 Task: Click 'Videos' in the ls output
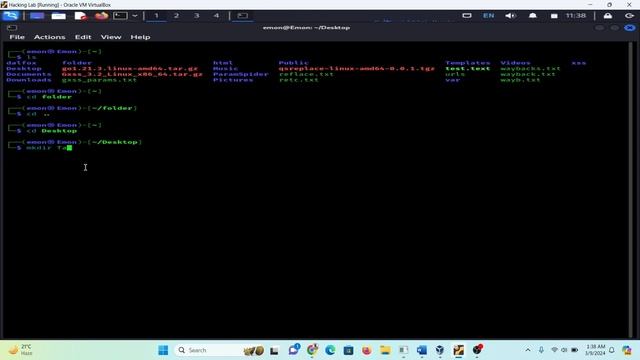pos(515,63)
